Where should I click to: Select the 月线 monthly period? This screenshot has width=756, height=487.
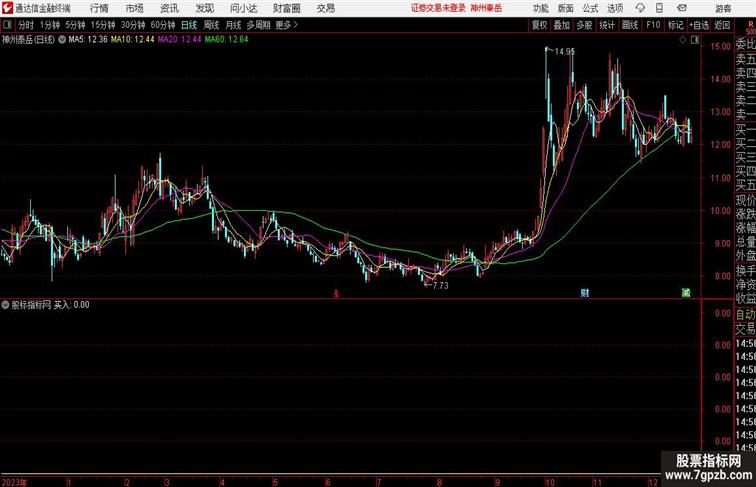click(x=233, y=25)
